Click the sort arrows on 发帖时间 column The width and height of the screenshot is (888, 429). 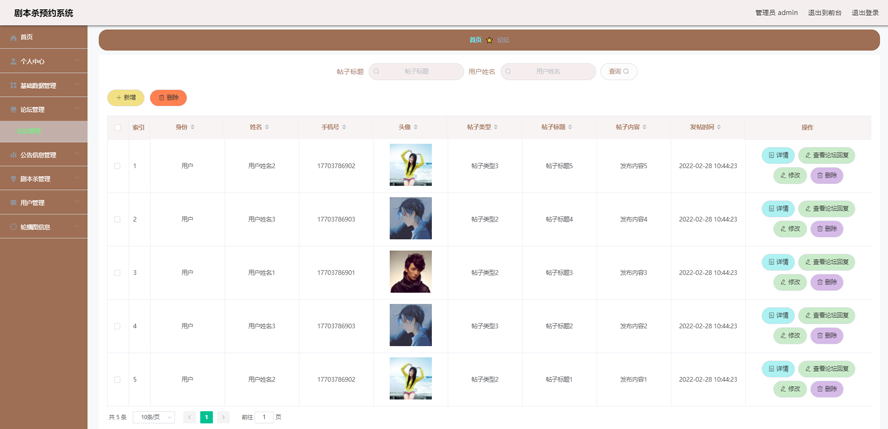pyautogui.click(x=719, y=127)
